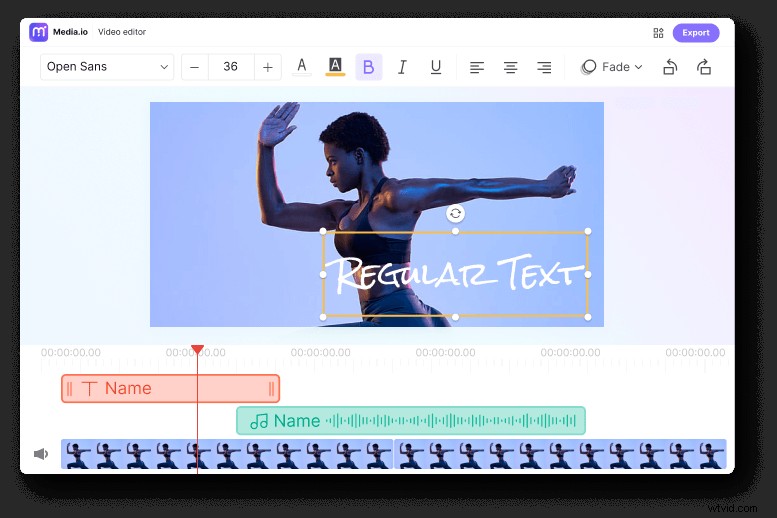Click the undo arrow icon
The height and width of the screenshot is (518, 777).
pos(670,67)
